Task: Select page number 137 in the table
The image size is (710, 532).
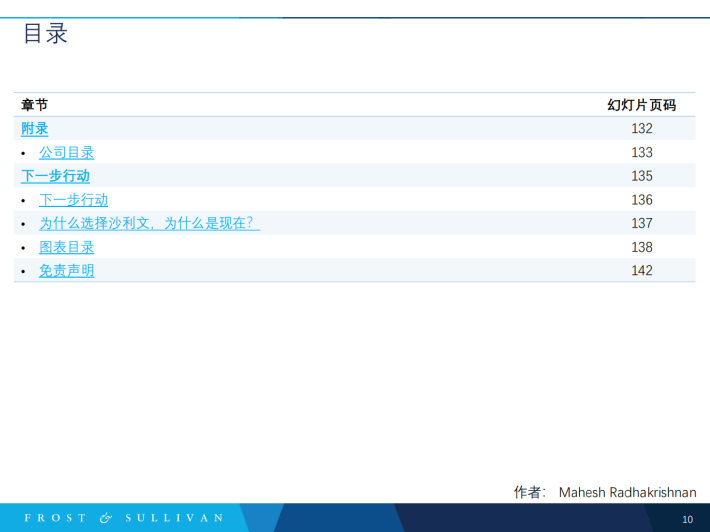Action: coord(641,223)
